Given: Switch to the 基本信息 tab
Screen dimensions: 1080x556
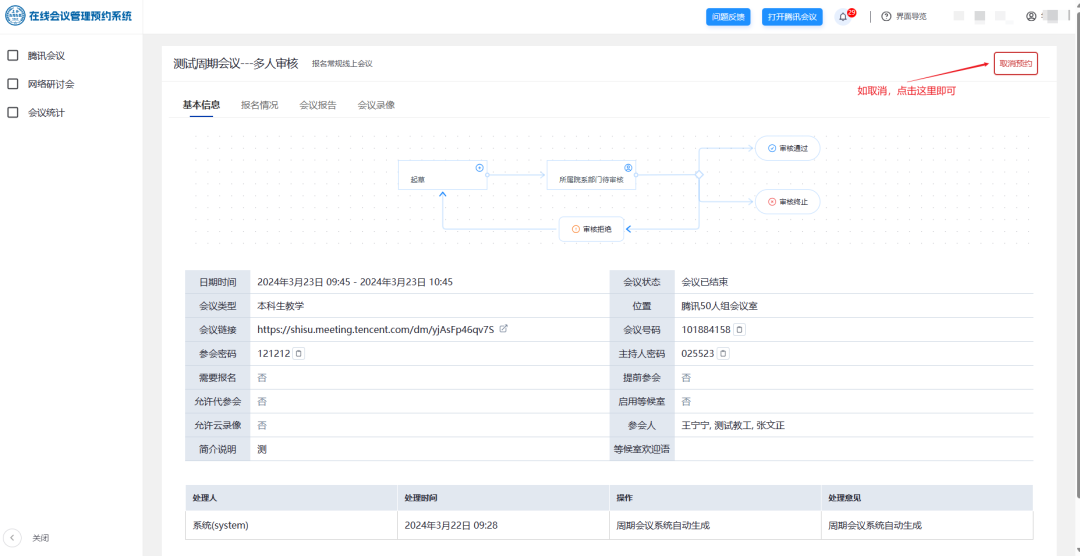Looking at the screenshot, I should tap(201, 105).
